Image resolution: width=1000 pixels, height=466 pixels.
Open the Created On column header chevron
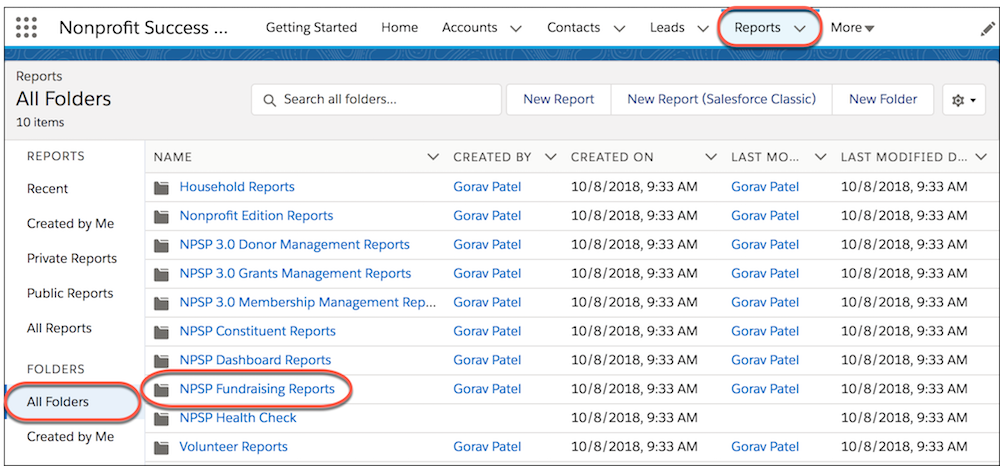711,157
